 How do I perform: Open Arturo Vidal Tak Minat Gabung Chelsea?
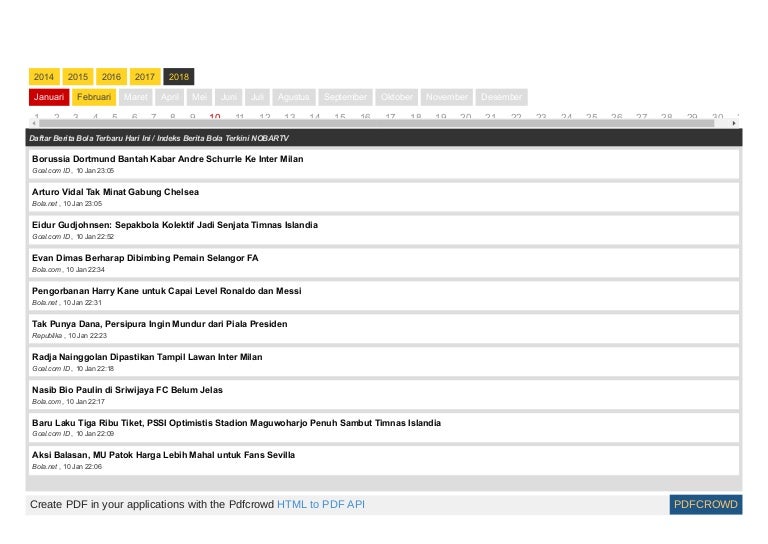click(116, 192)
